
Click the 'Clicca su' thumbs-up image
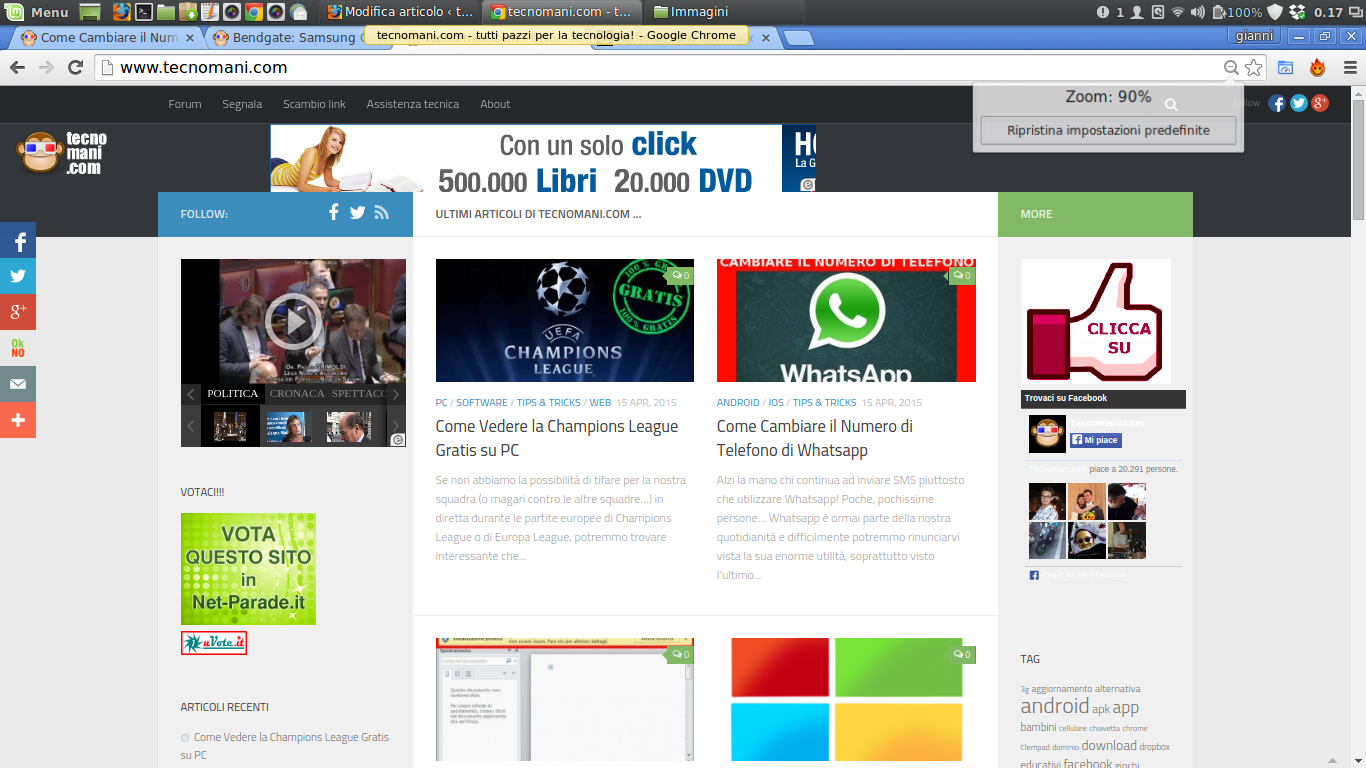pos(1096,321)
